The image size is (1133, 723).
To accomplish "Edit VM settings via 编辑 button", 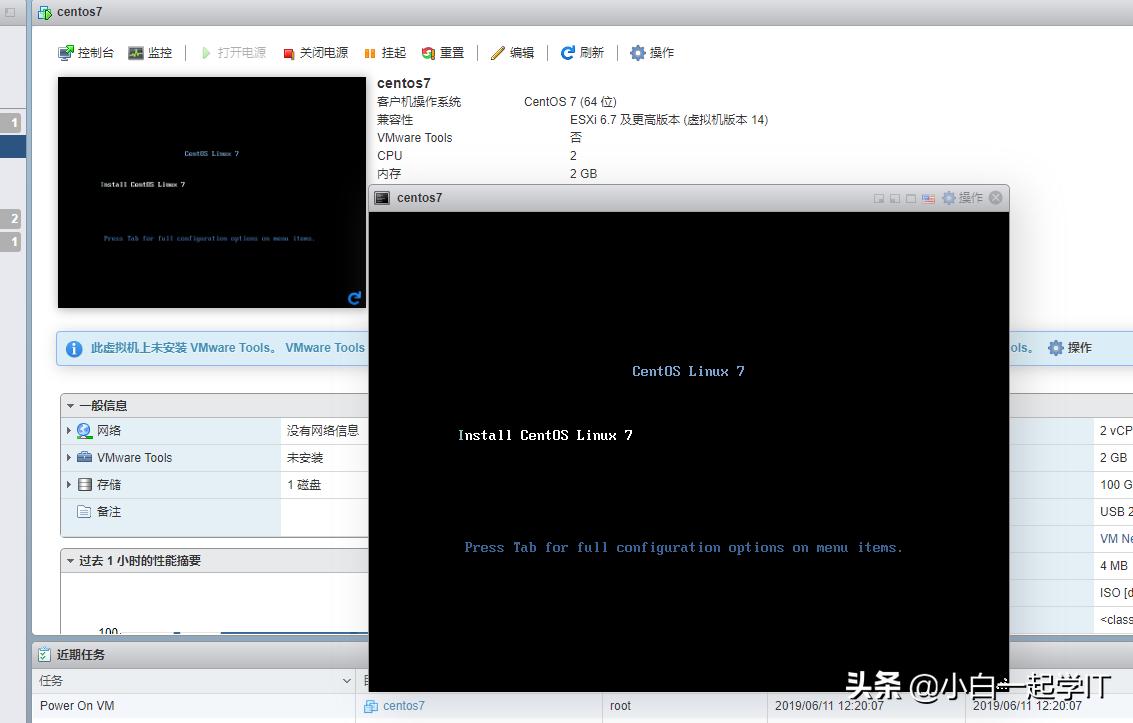I will [x=512, y=53].
